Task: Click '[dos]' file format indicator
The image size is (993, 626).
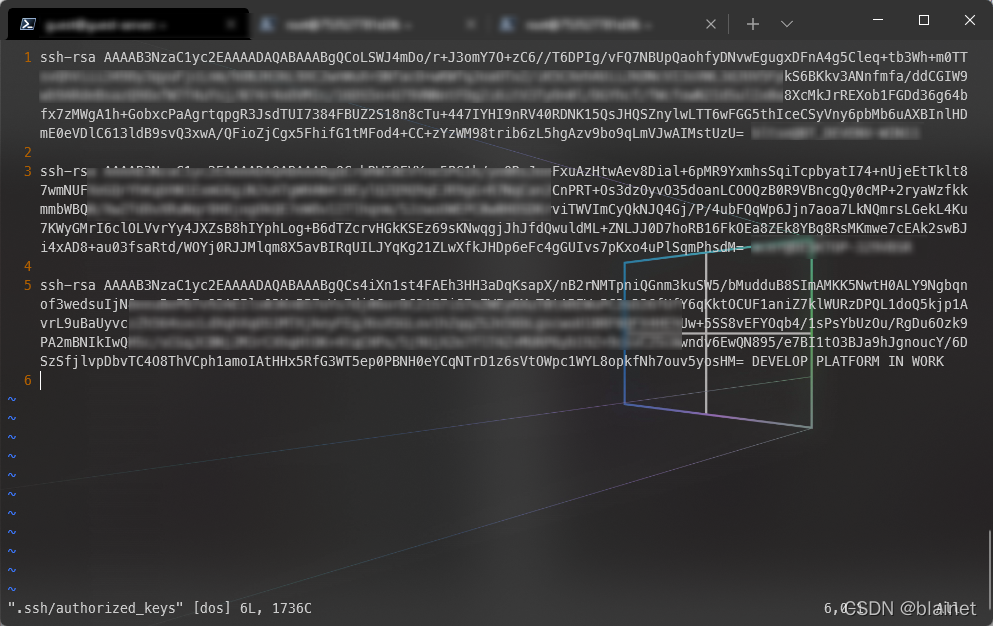Action: click(212, 608)
